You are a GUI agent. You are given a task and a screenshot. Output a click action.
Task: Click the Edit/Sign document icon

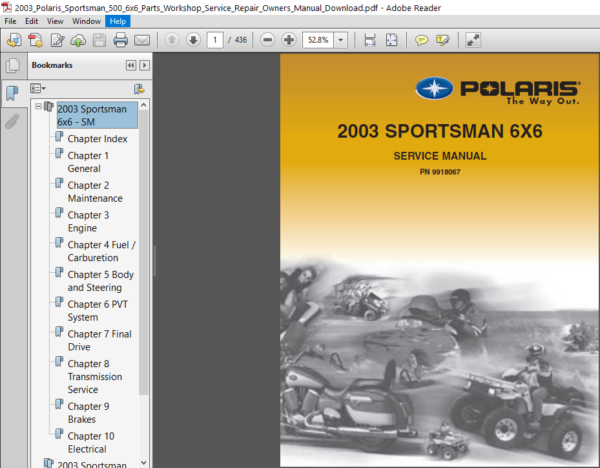click(x=57, y=40)
